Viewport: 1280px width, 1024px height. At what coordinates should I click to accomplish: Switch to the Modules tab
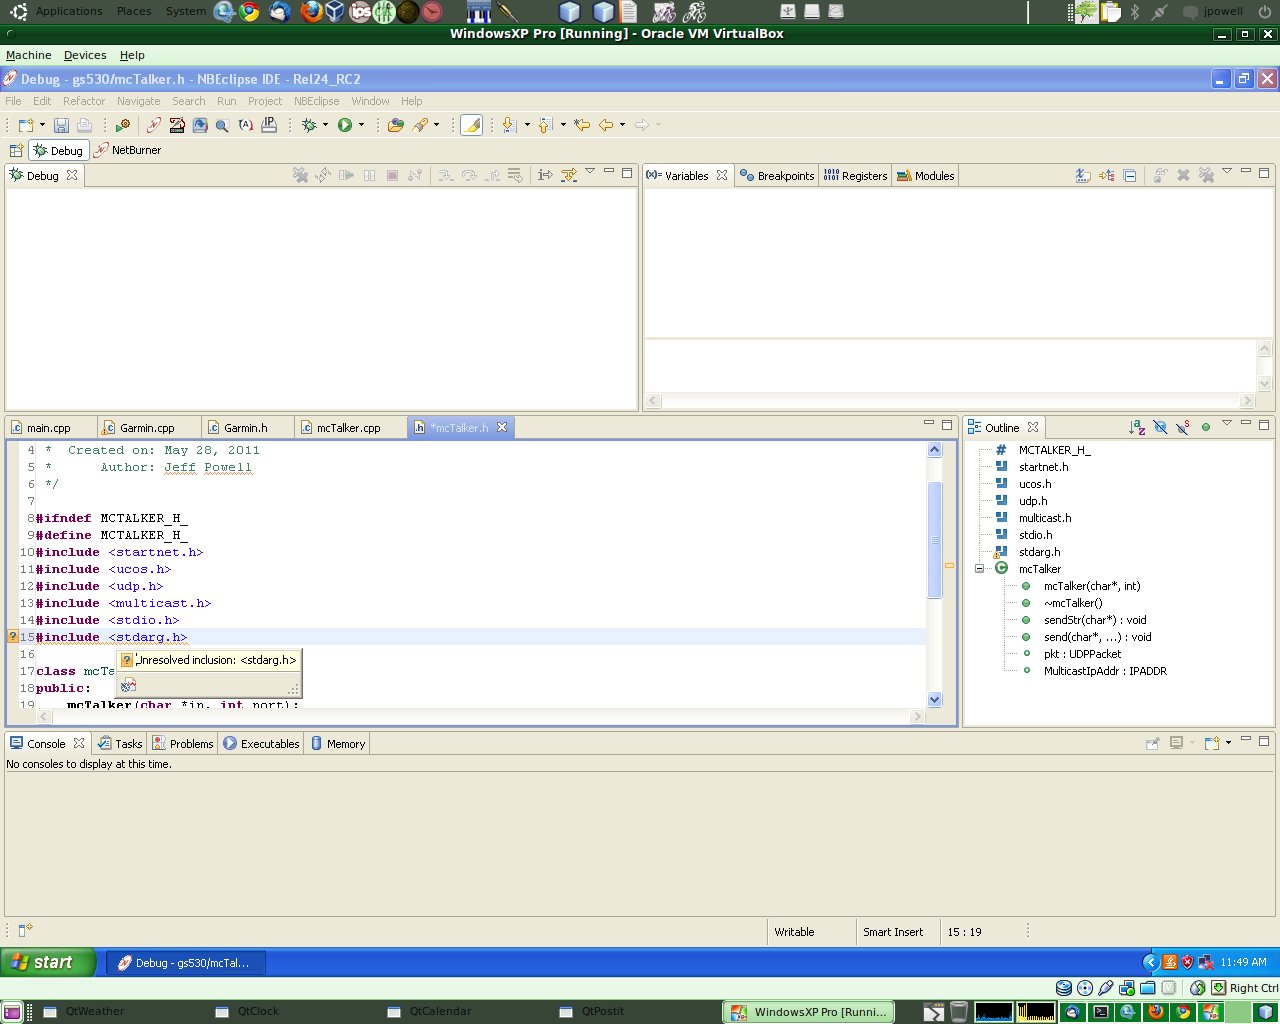[925, 175]
